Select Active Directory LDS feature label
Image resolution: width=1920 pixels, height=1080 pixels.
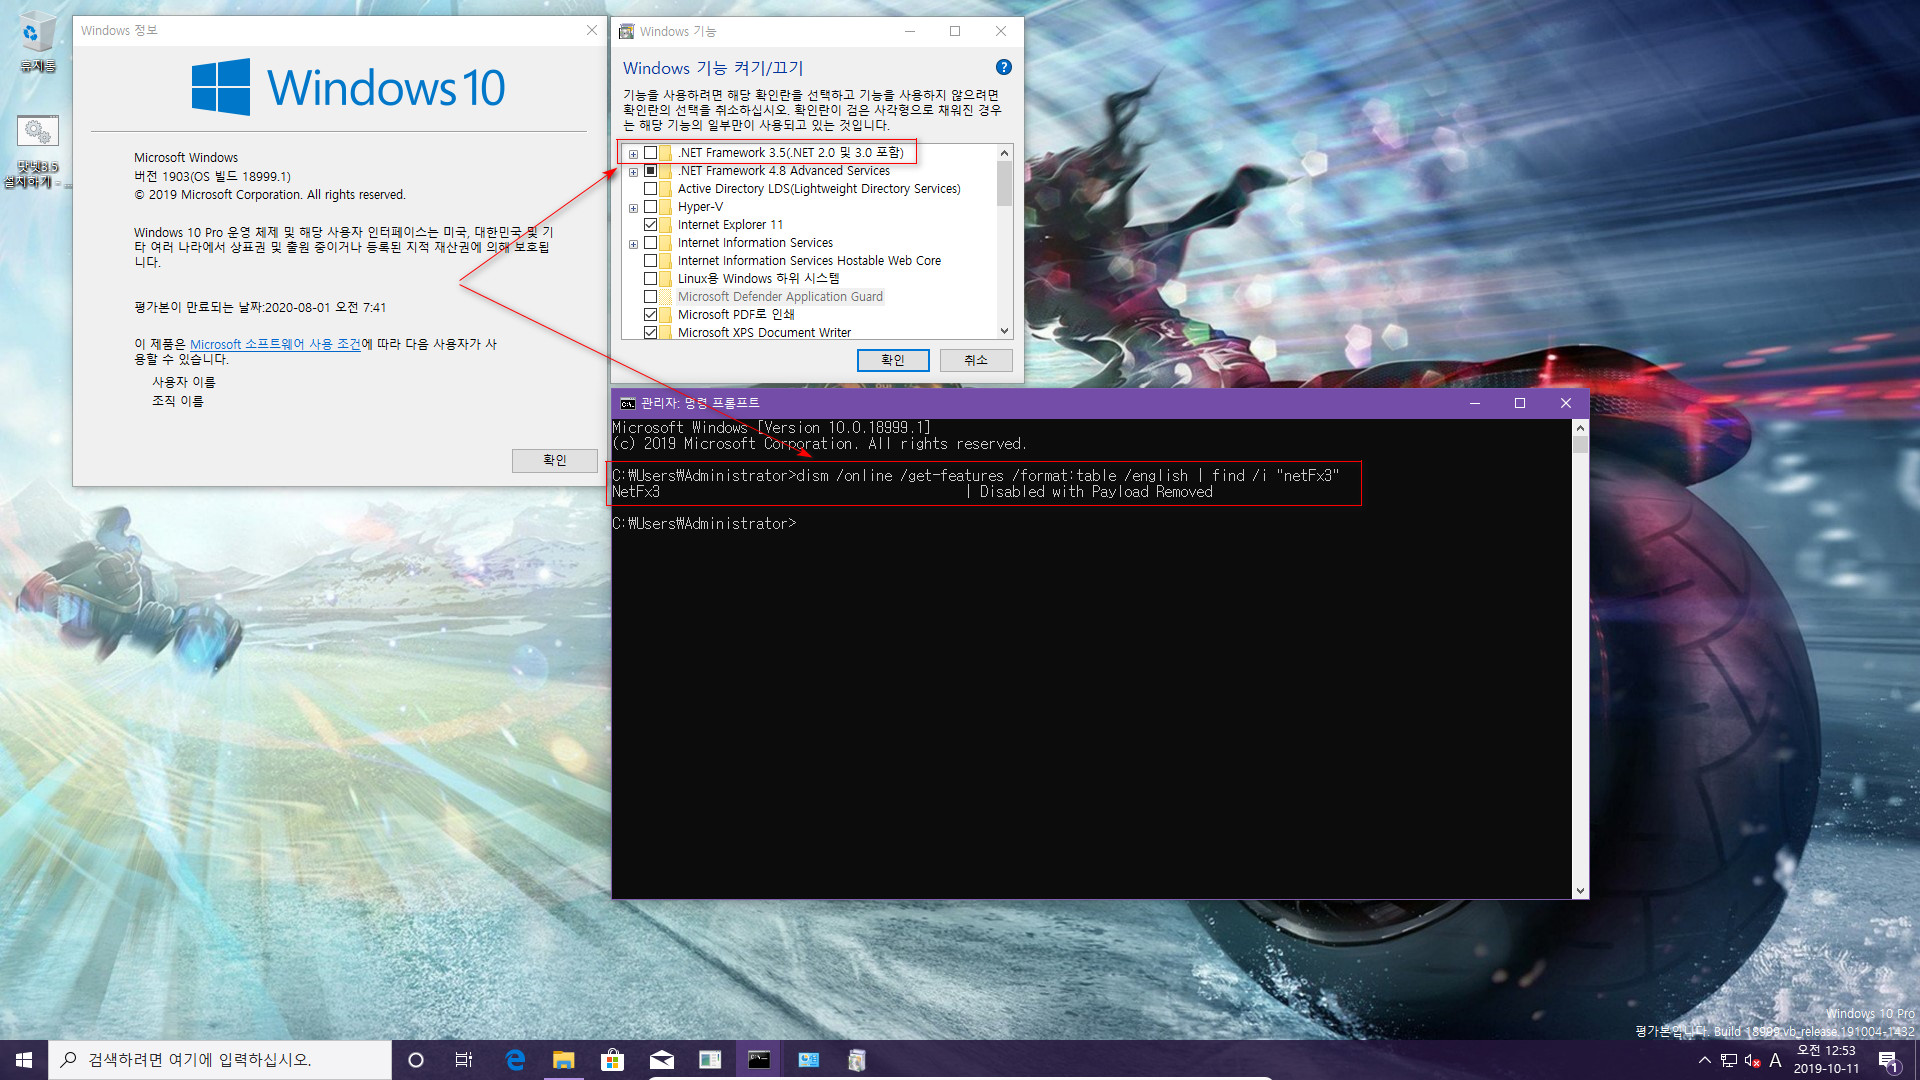[819, 189]
